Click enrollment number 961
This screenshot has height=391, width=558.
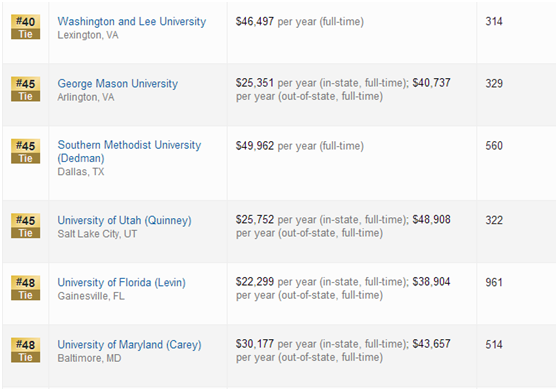point(494,282)
